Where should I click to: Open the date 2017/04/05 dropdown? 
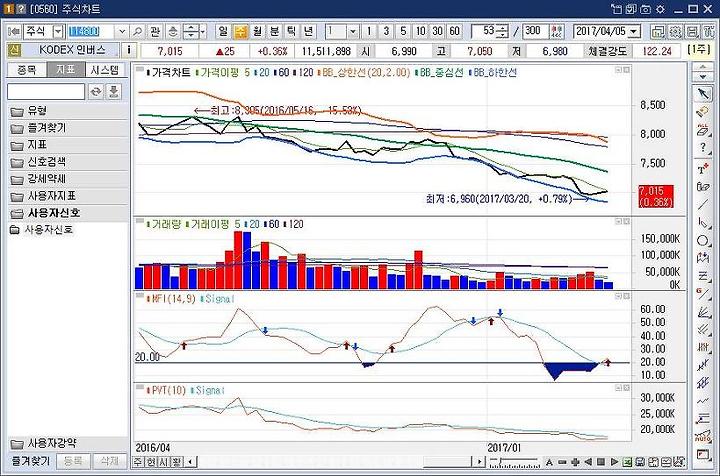(x=634, y=31)
